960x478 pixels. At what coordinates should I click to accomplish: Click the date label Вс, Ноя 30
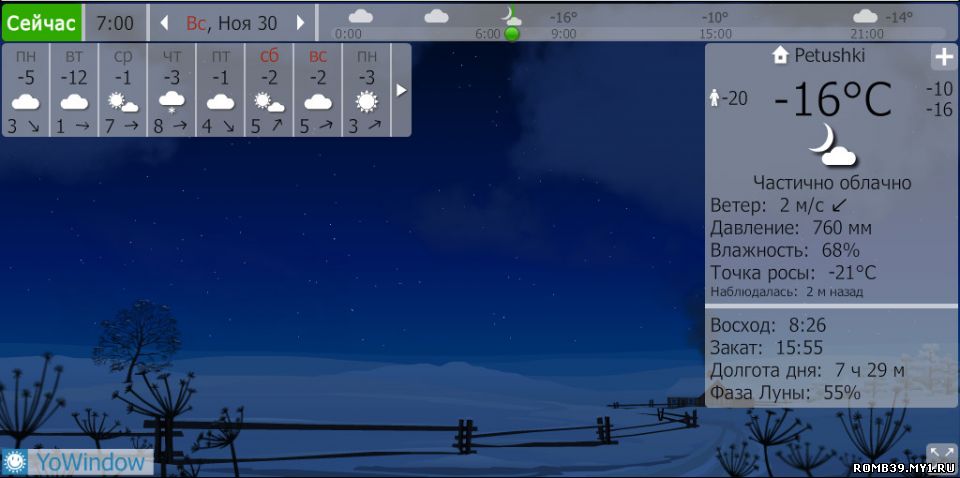coord(231,22)
